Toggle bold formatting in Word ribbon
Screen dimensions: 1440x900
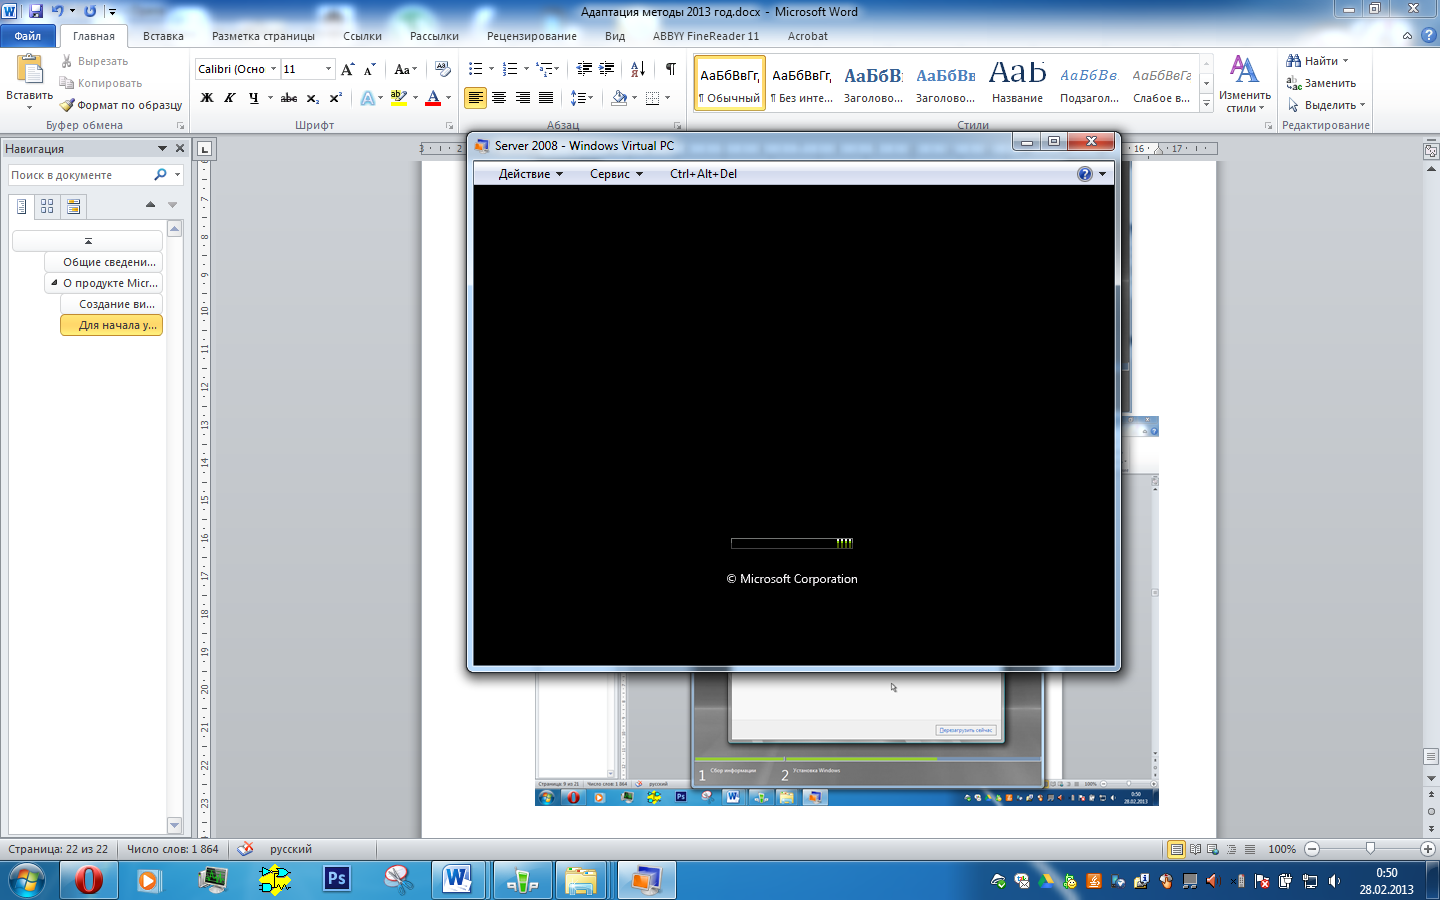pos(207,98)
